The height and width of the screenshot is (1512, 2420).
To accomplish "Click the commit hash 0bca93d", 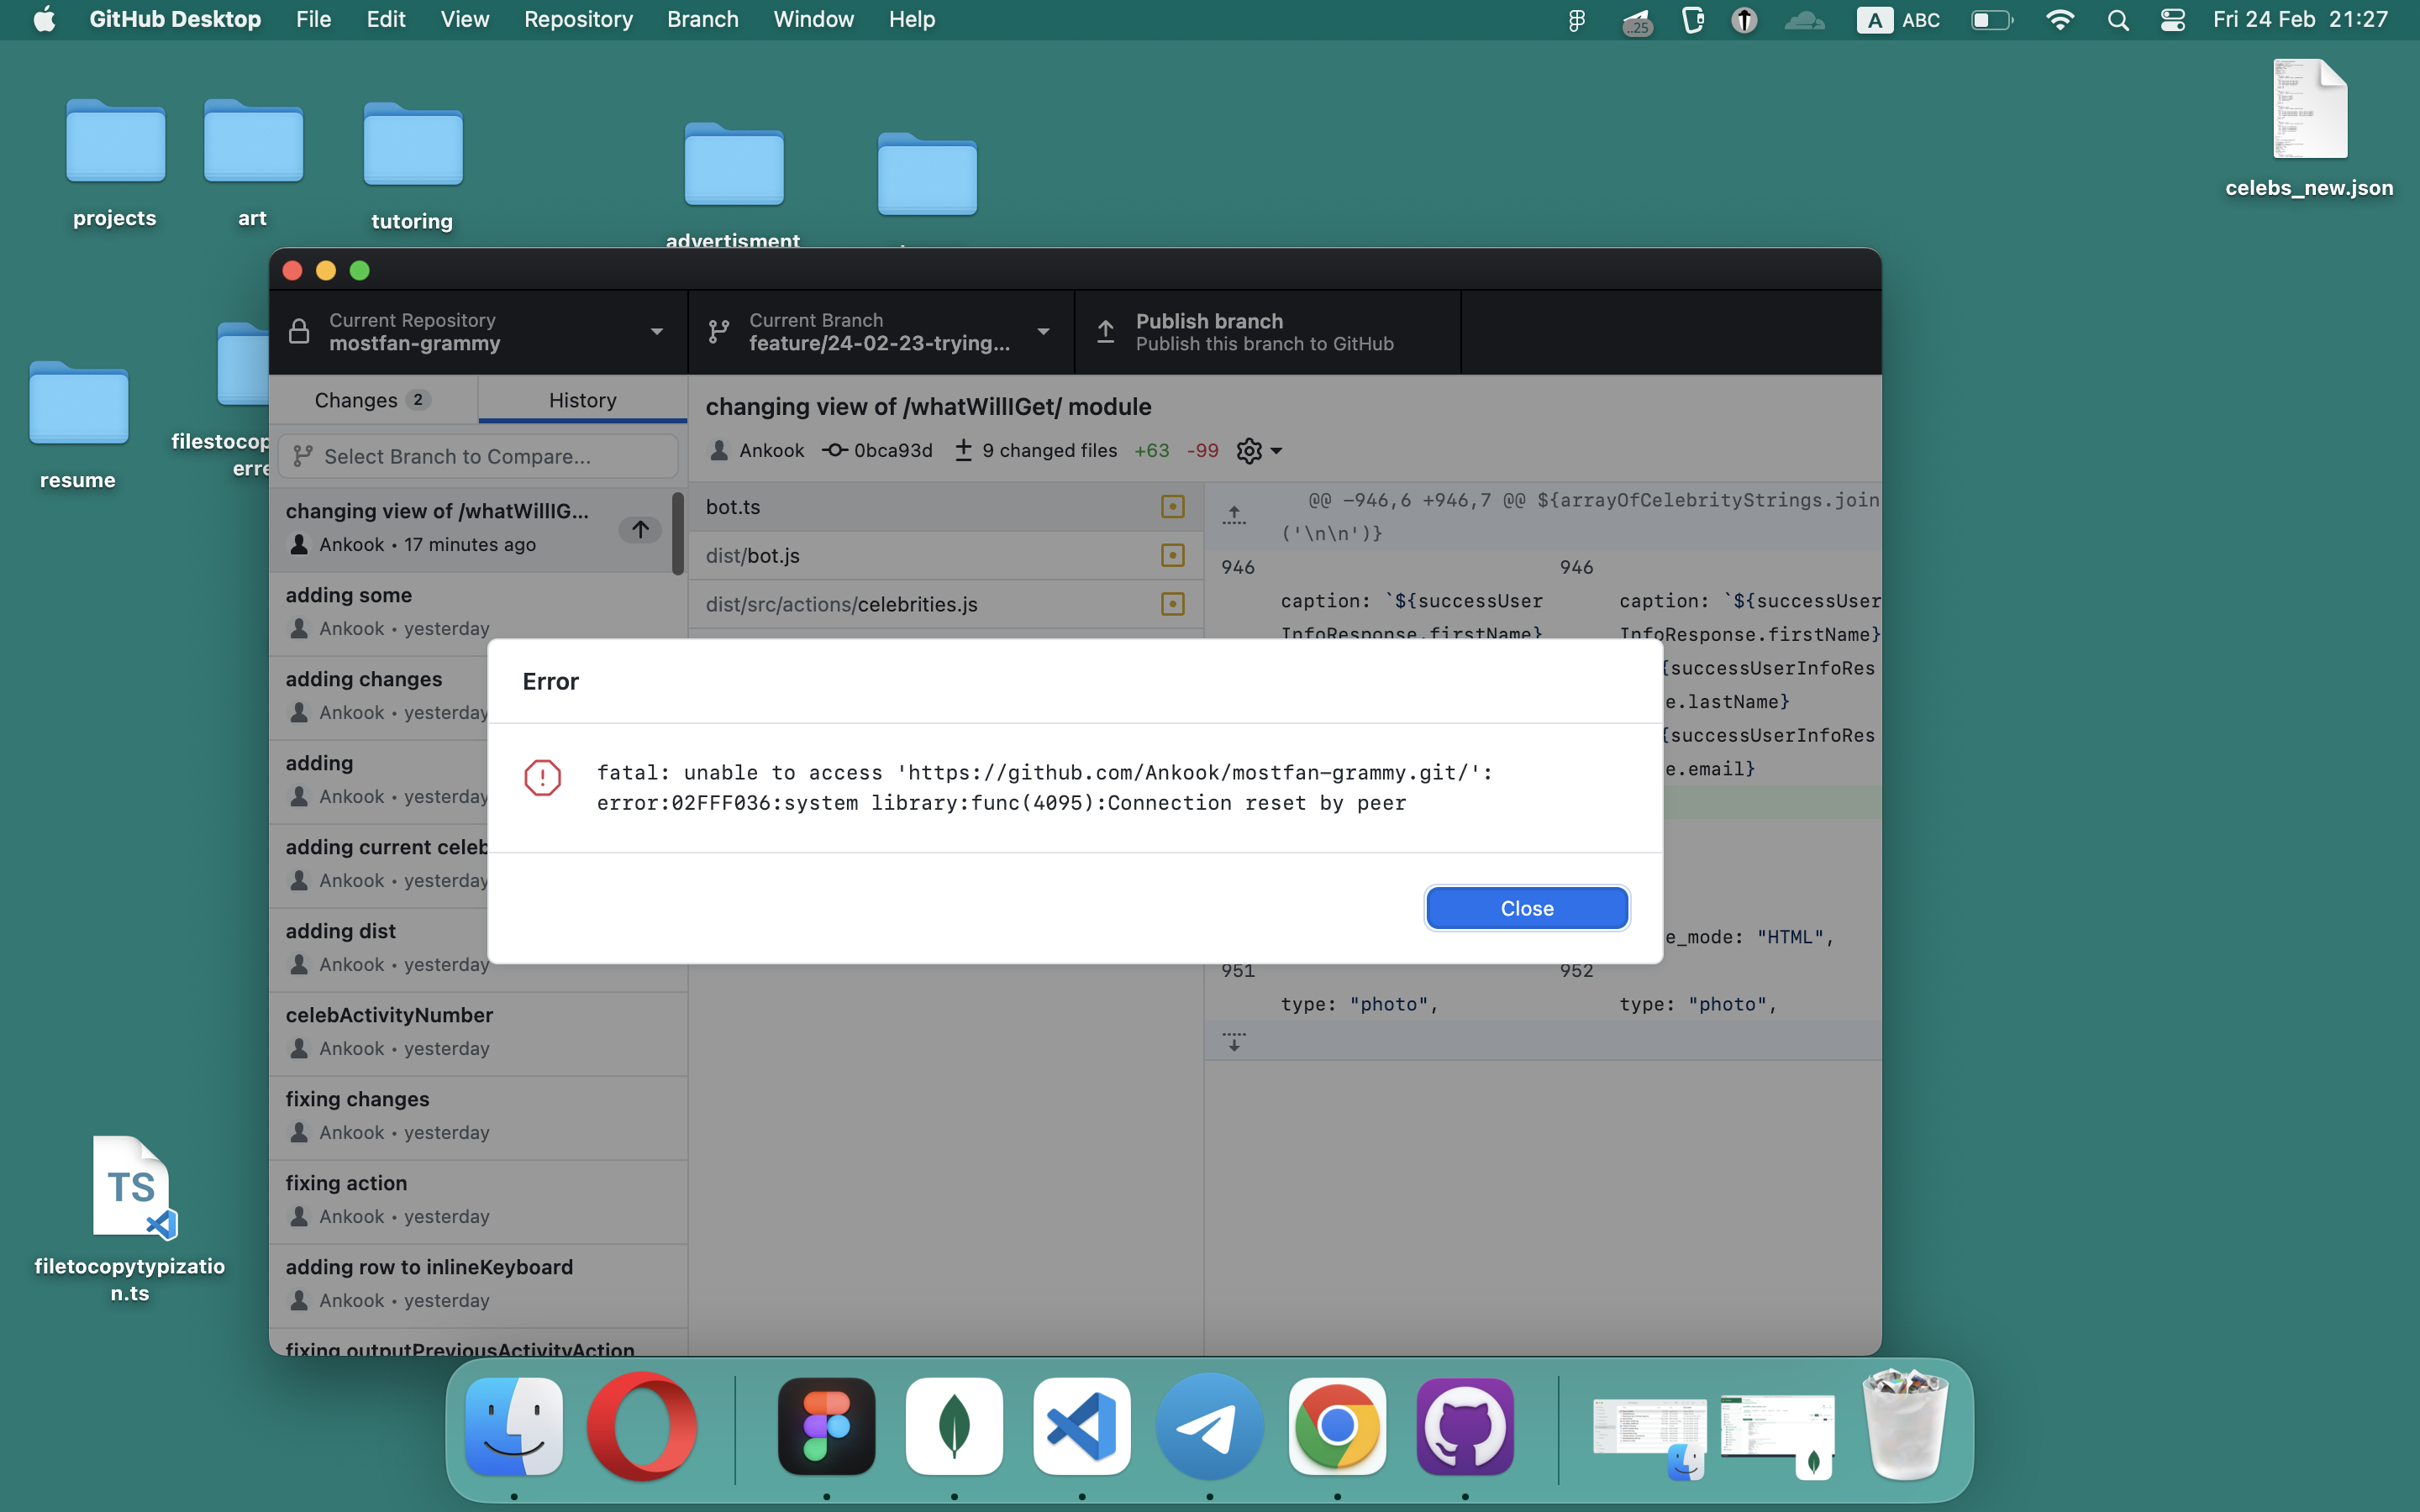I will click(892, 451).
